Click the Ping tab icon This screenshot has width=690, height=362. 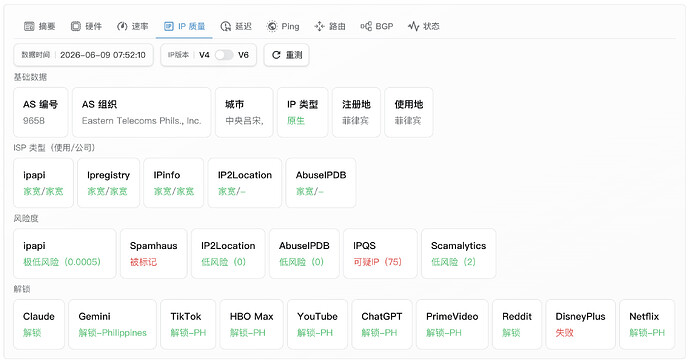(272, 26)
